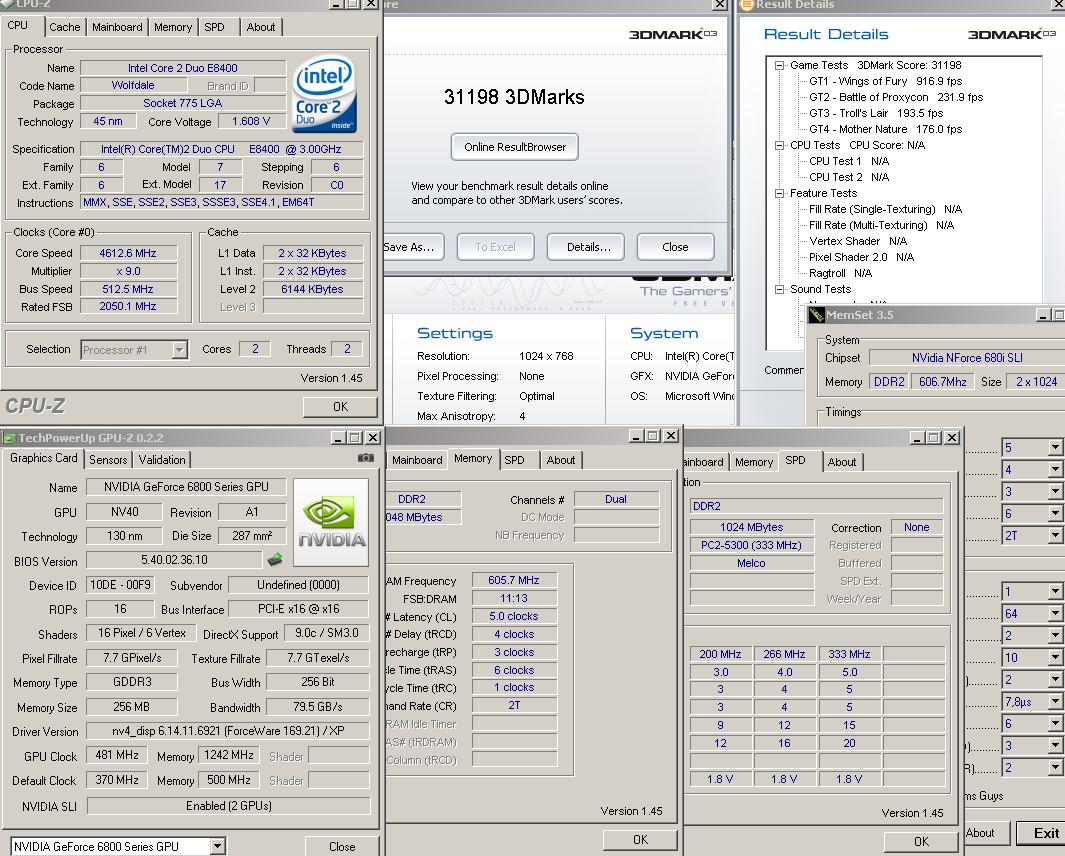This screenshot has width=1065, height=856.
Task: Click the FSB:DRAM 11:13 value
Action: 514,599
